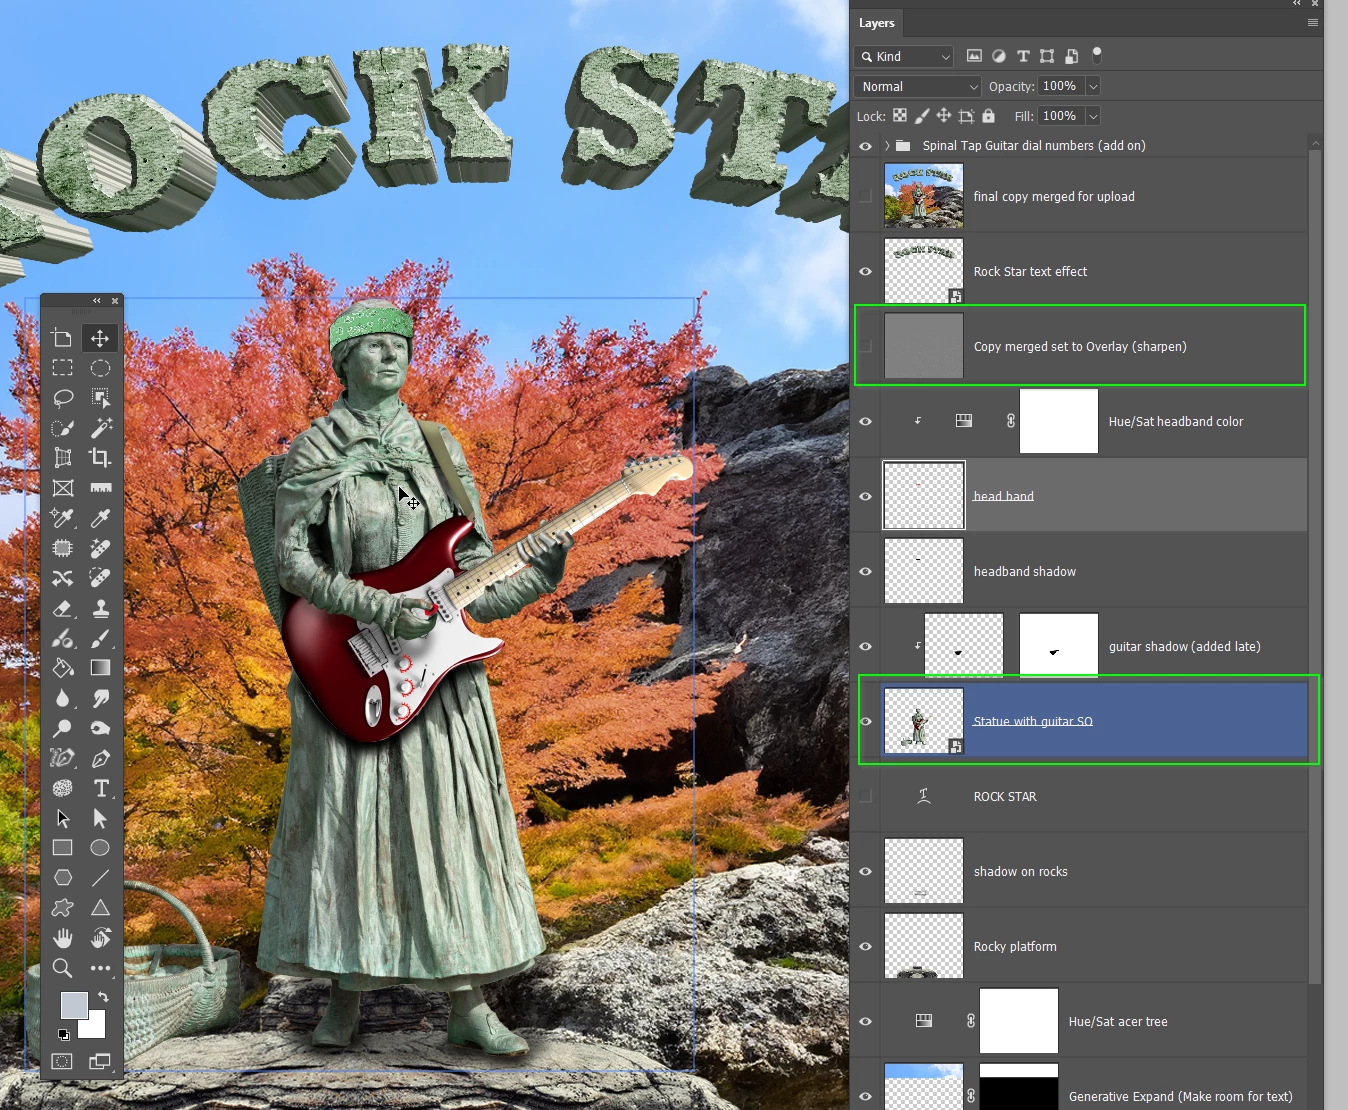Turn layer filtering switch on or off
The height and width of the screenshot is (1110, 1348).
(1097, 55)
